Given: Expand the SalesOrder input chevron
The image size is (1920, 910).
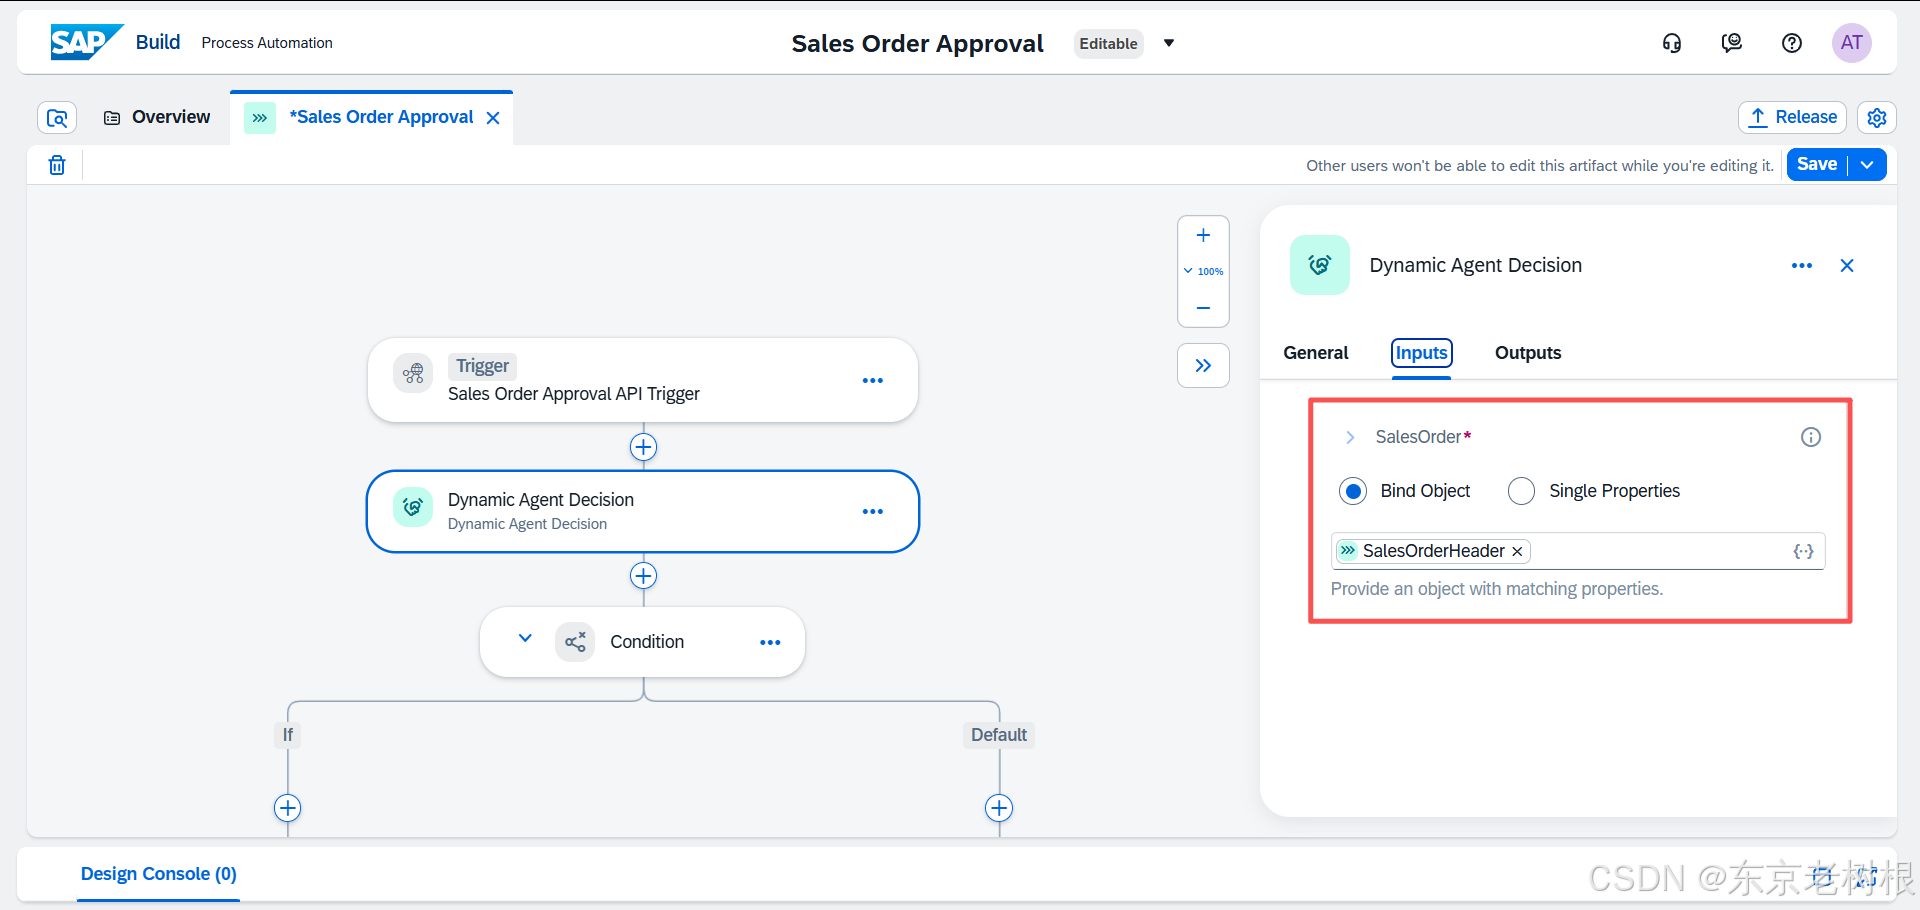Looking at the screenshot, I should 1350,437.
